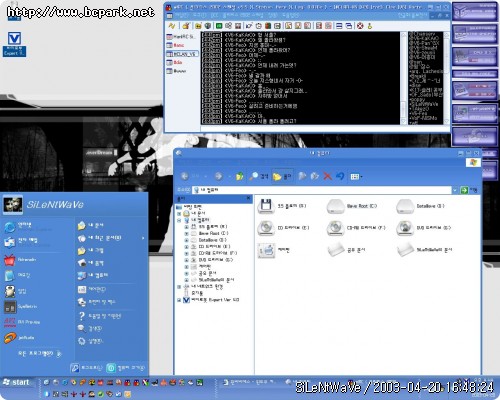Click the Log Off button in Start menu
The width and height of the screenshot is (500, 400).
click(86, 368)
